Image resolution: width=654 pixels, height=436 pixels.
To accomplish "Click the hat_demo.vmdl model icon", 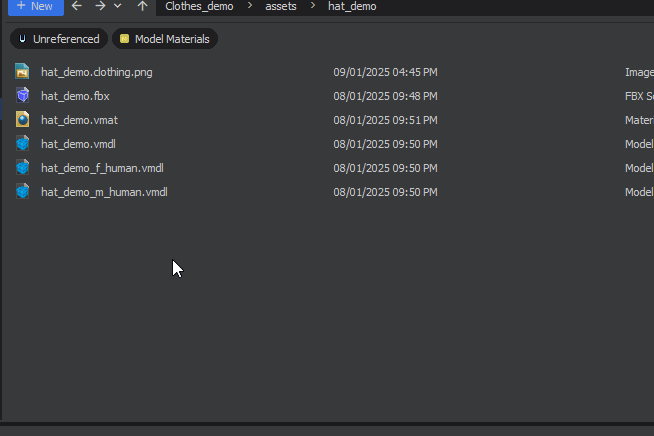I will (23, 143).
